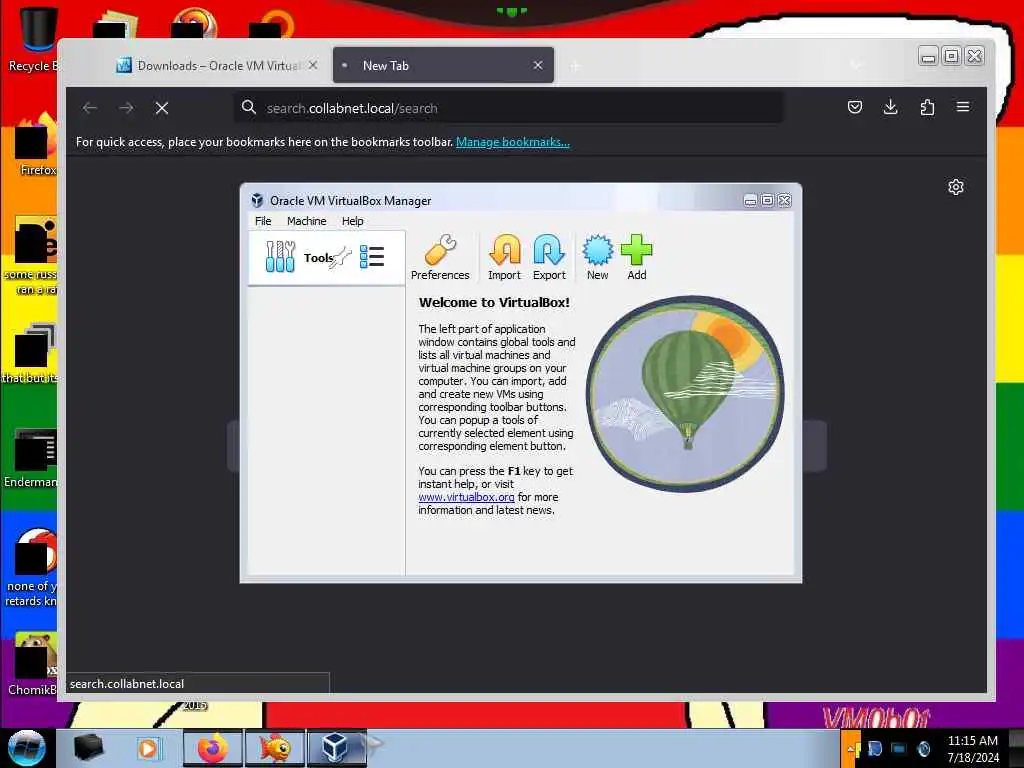Click the Export appliance icon
Image resolution: width=1024 pixels, height=768 pixels.
point(549,251)
